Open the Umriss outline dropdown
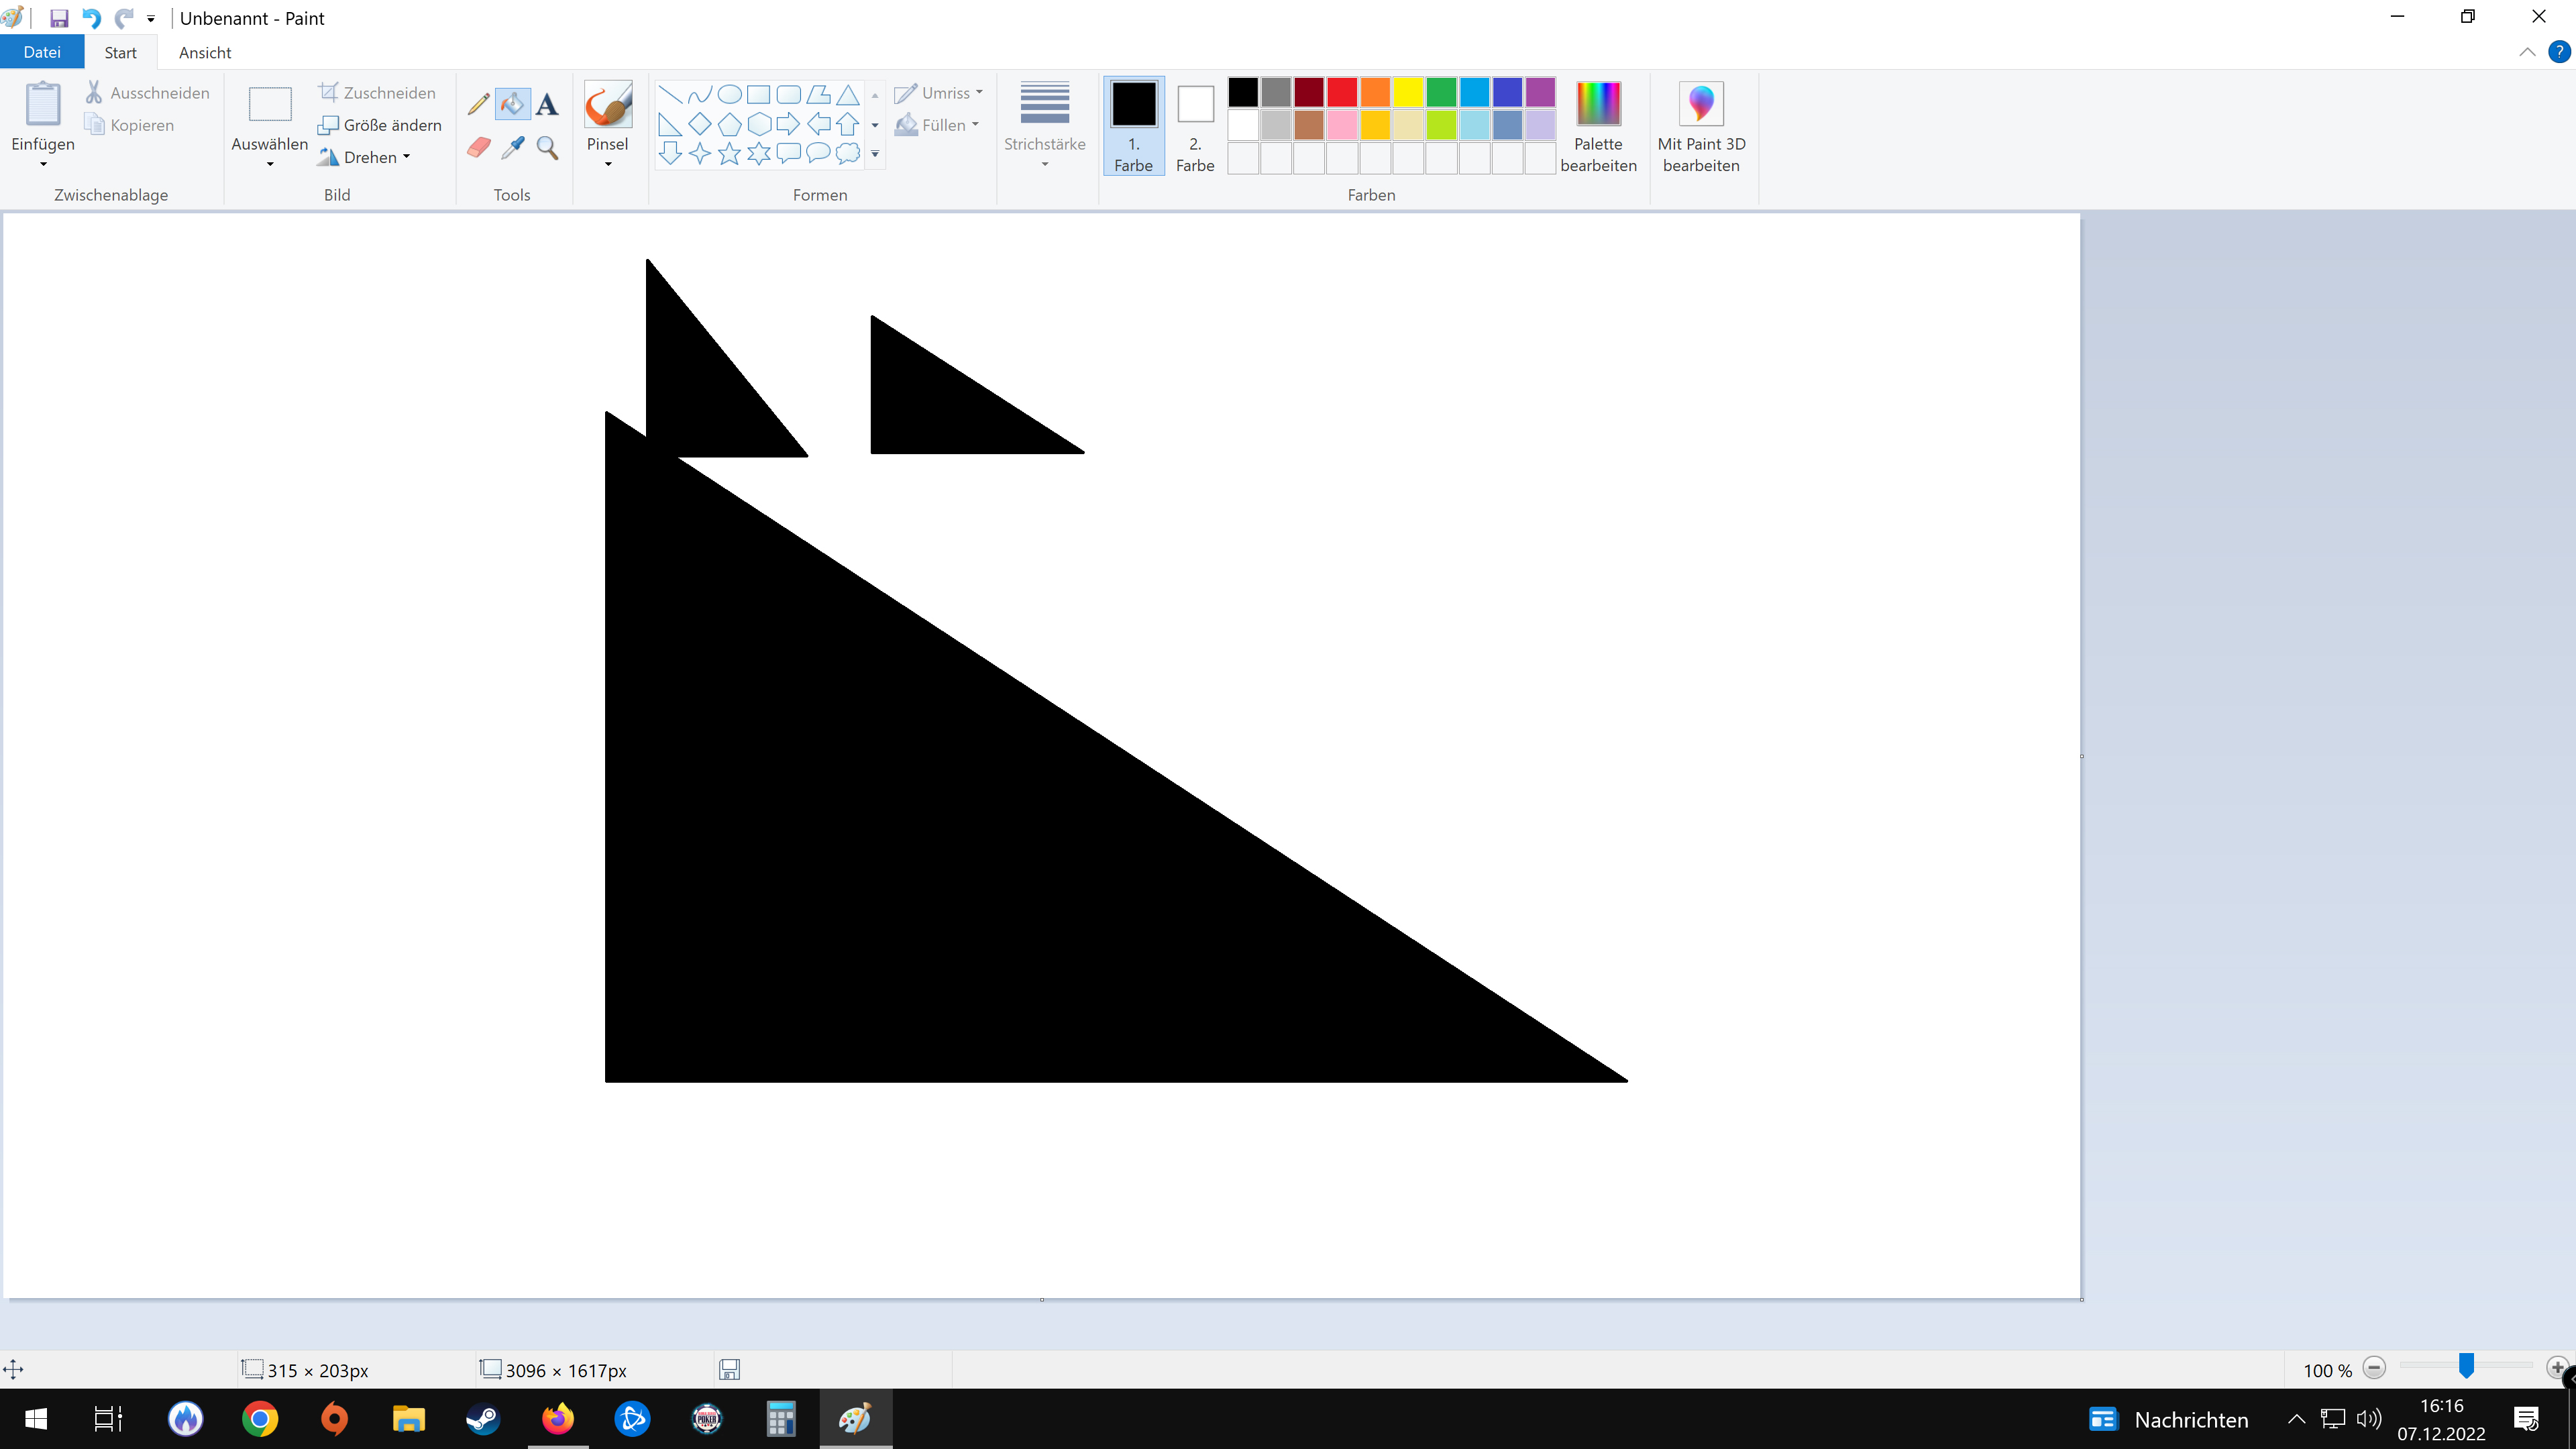The image size is (2576, 1449). (x=939, y=93)
